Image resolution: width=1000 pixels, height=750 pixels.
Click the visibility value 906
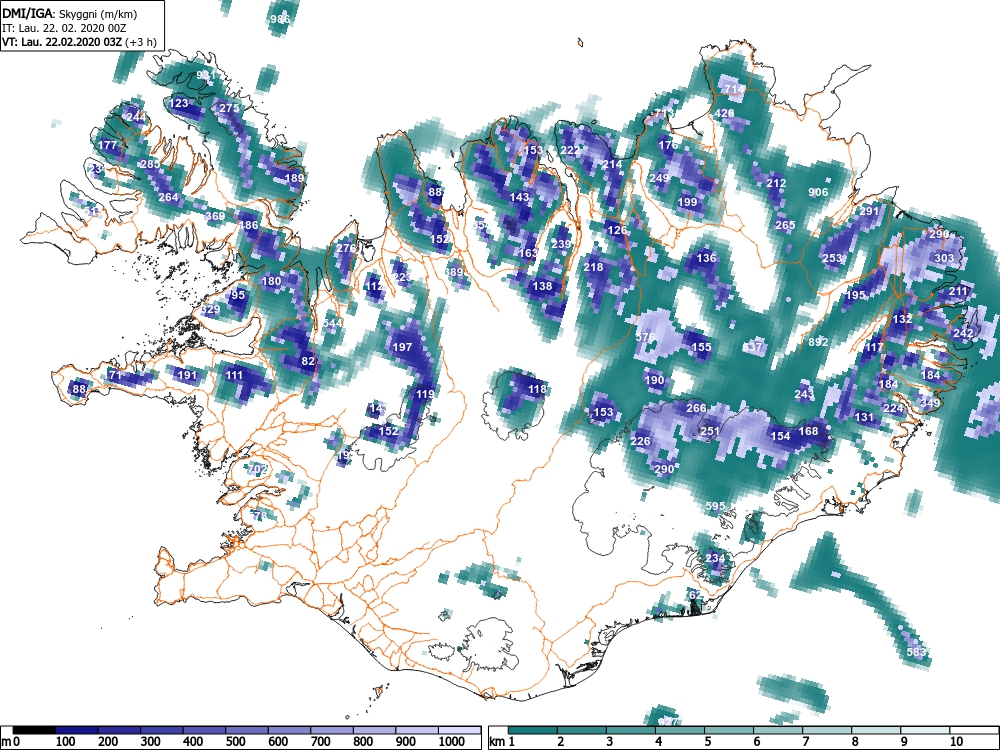point(818,193)
